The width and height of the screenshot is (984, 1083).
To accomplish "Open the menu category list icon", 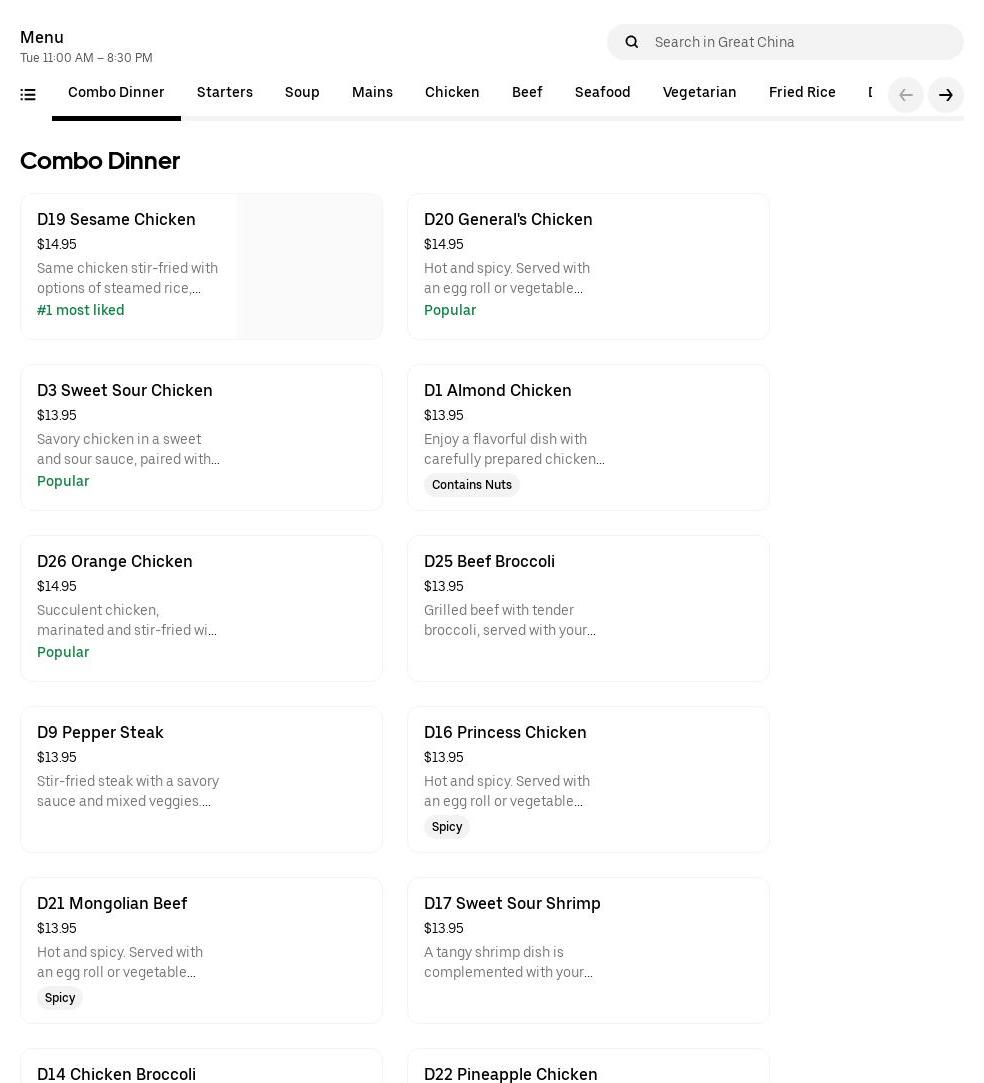I will tap(28, 95).
